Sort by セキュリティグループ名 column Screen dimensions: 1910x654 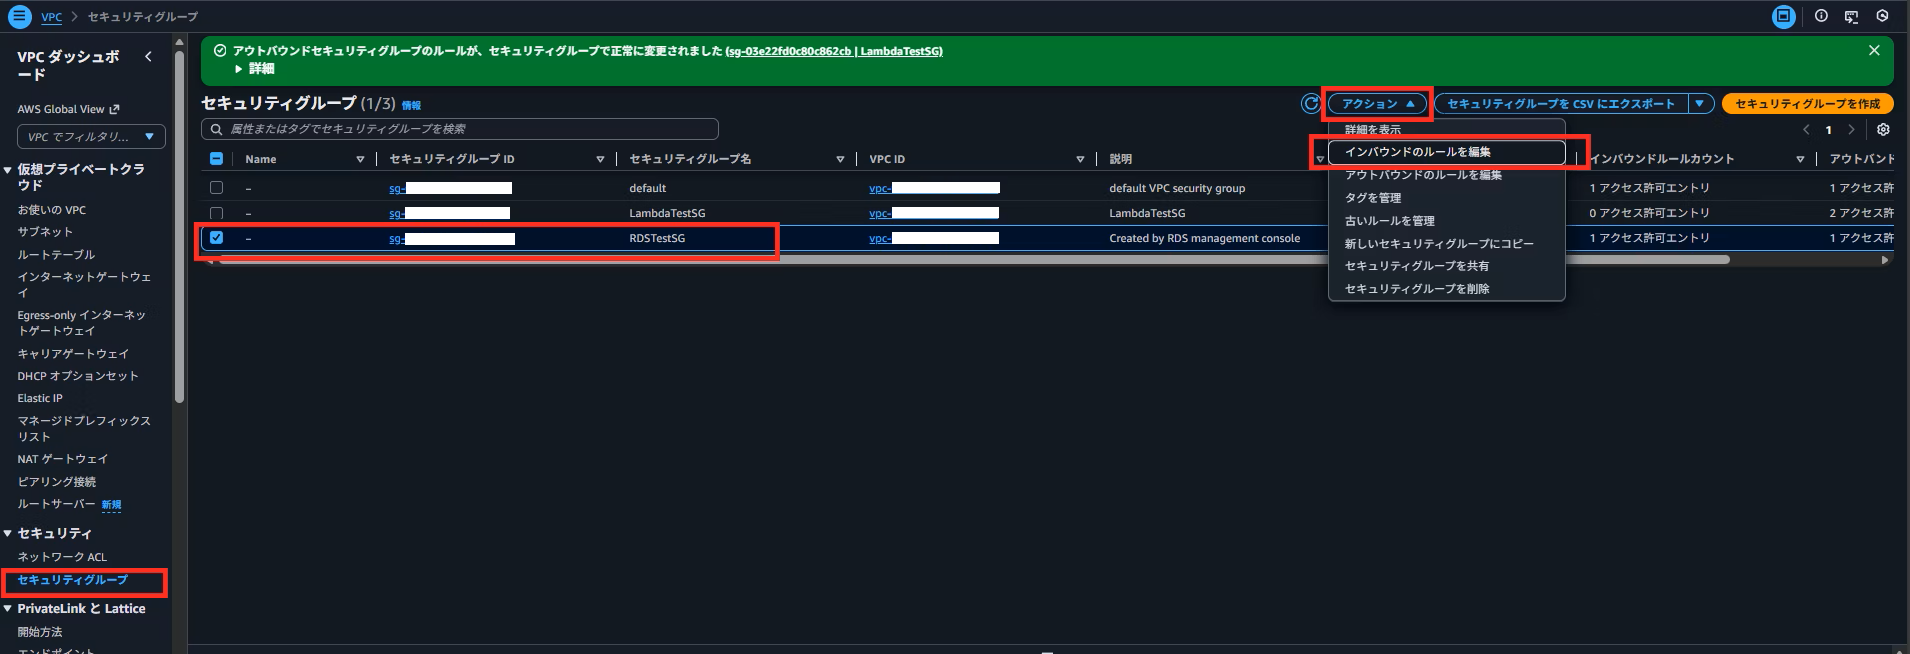840,159
